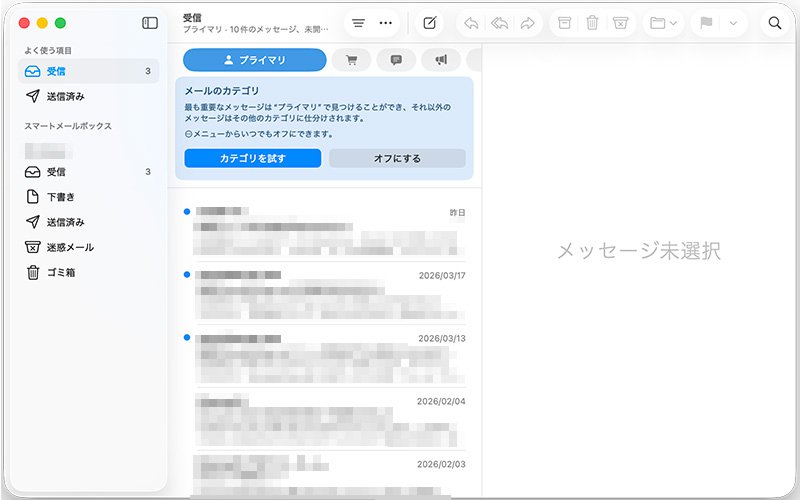Image resolution: width=800 pixels, height=500 pixels.
Task: Open the message dated 2026/02/04
Action: 324,420
